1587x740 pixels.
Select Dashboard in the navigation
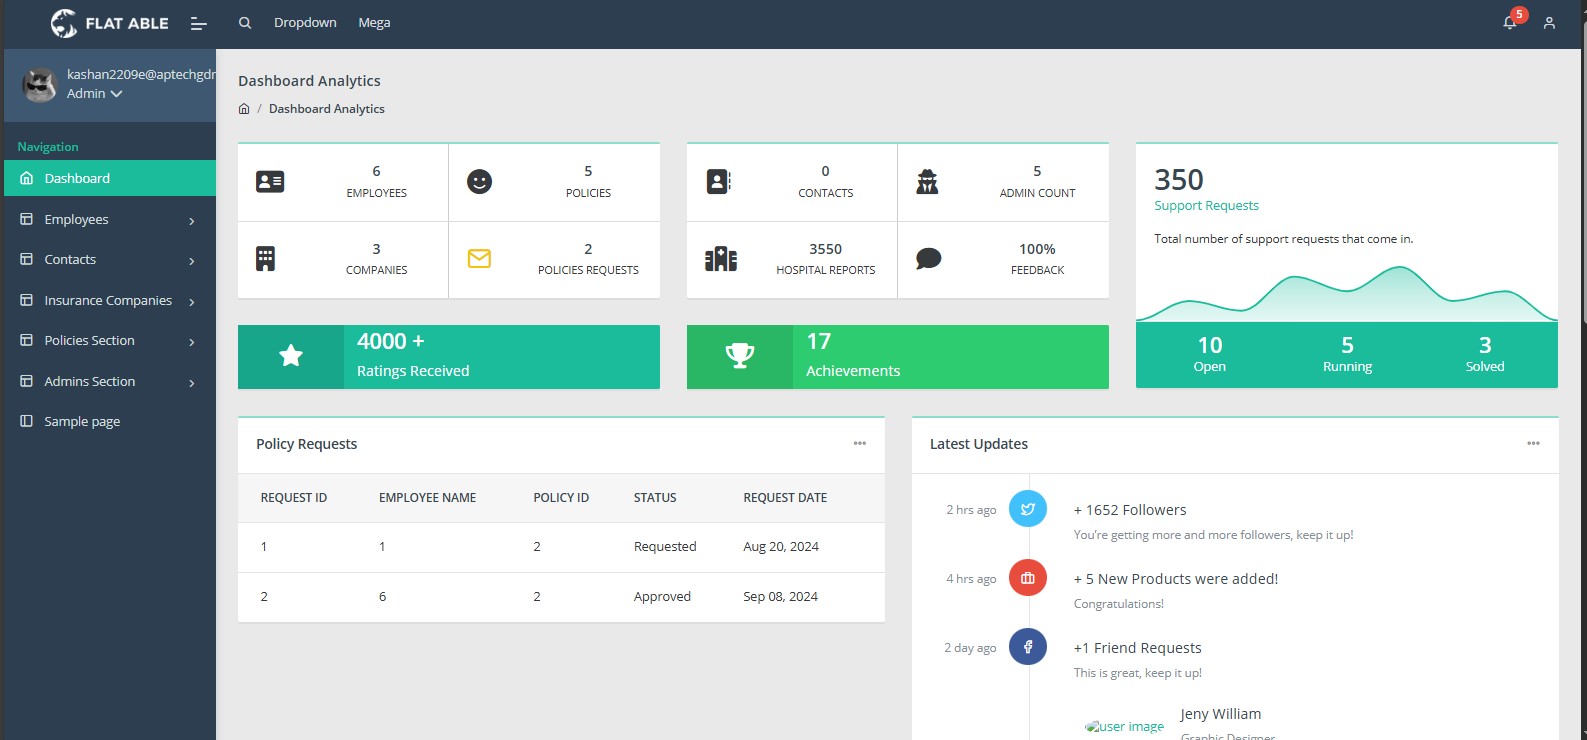110,178
